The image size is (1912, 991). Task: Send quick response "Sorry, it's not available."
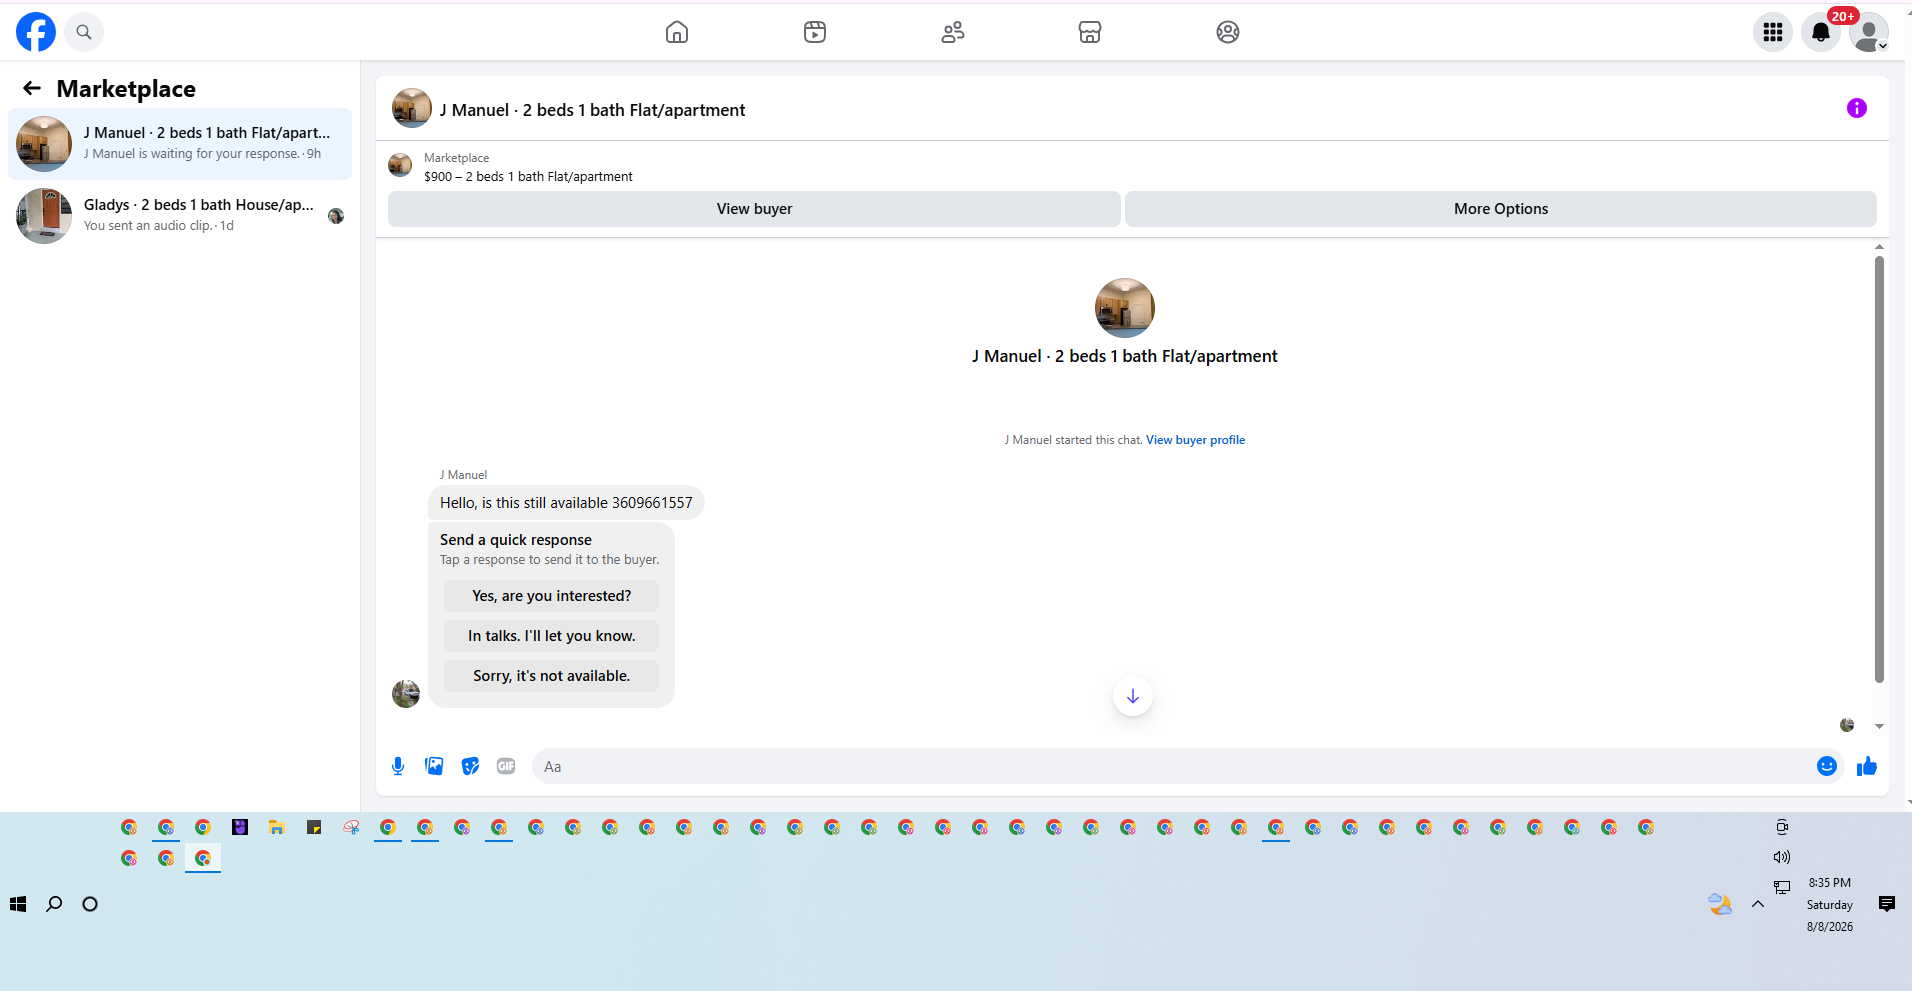click(x=552, y=676)
